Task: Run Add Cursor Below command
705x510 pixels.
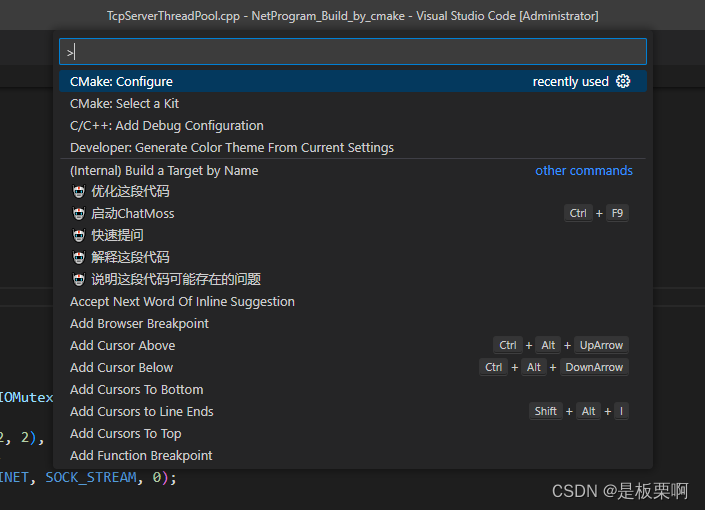Action: [x=353, y=367]
